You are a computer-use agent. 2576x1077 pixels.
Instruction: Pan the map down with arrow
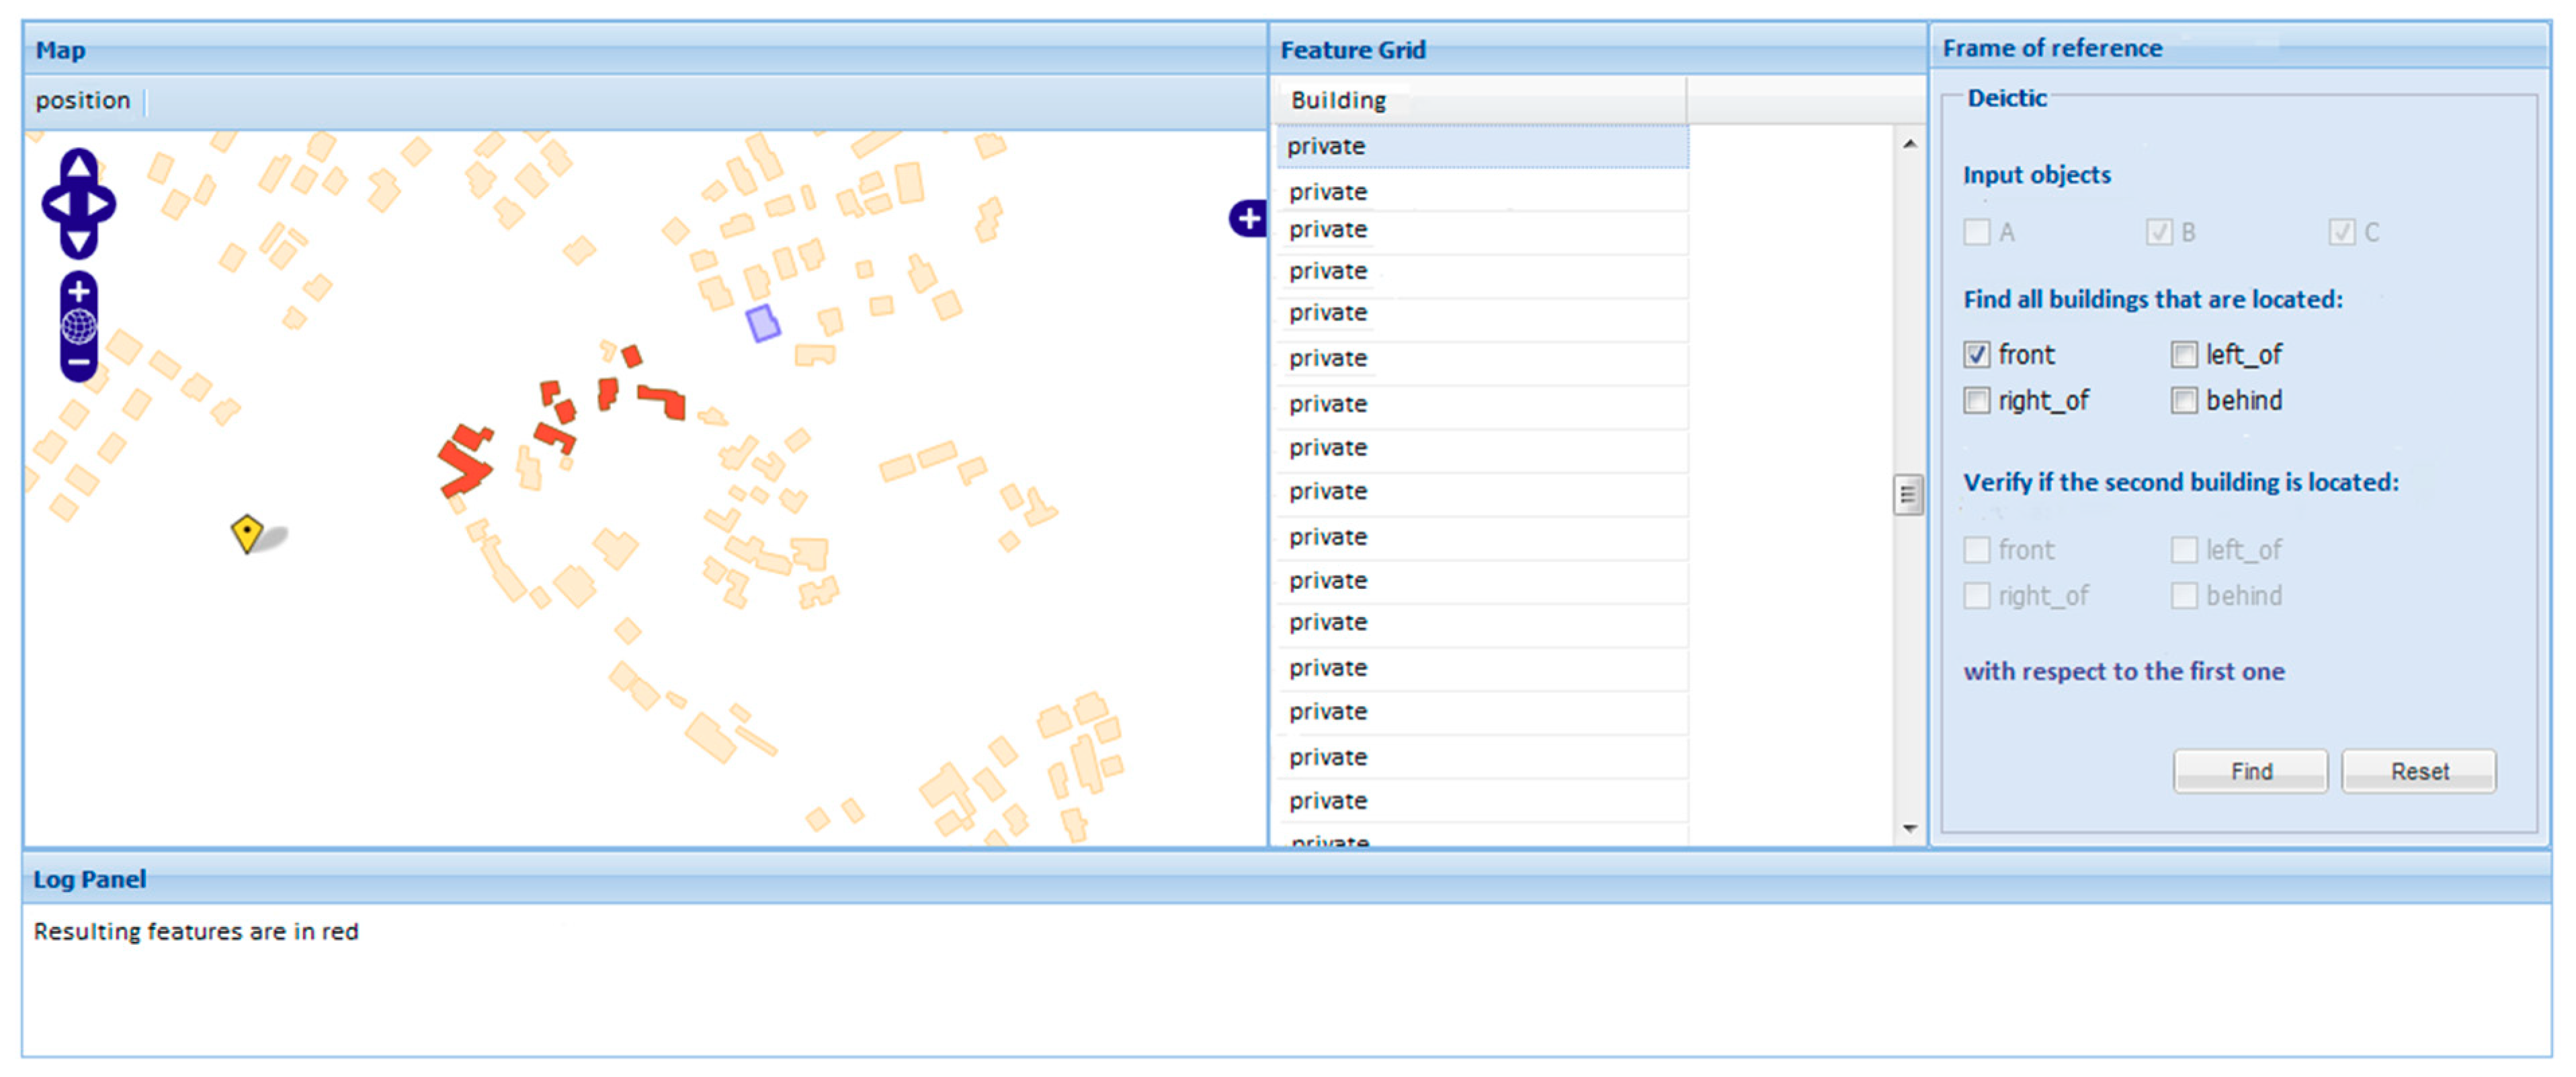(x=79, y=241)
